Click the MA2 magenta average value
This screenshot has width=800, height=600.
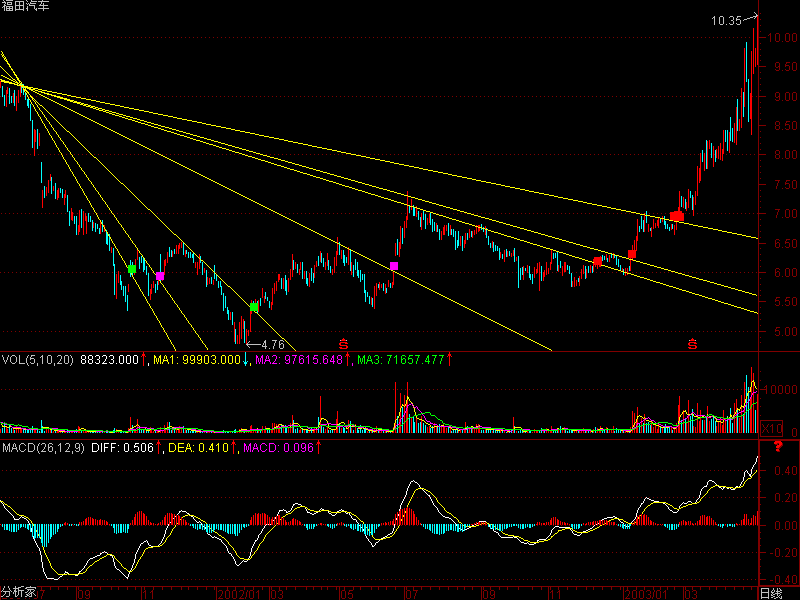[x=300, y=359]
